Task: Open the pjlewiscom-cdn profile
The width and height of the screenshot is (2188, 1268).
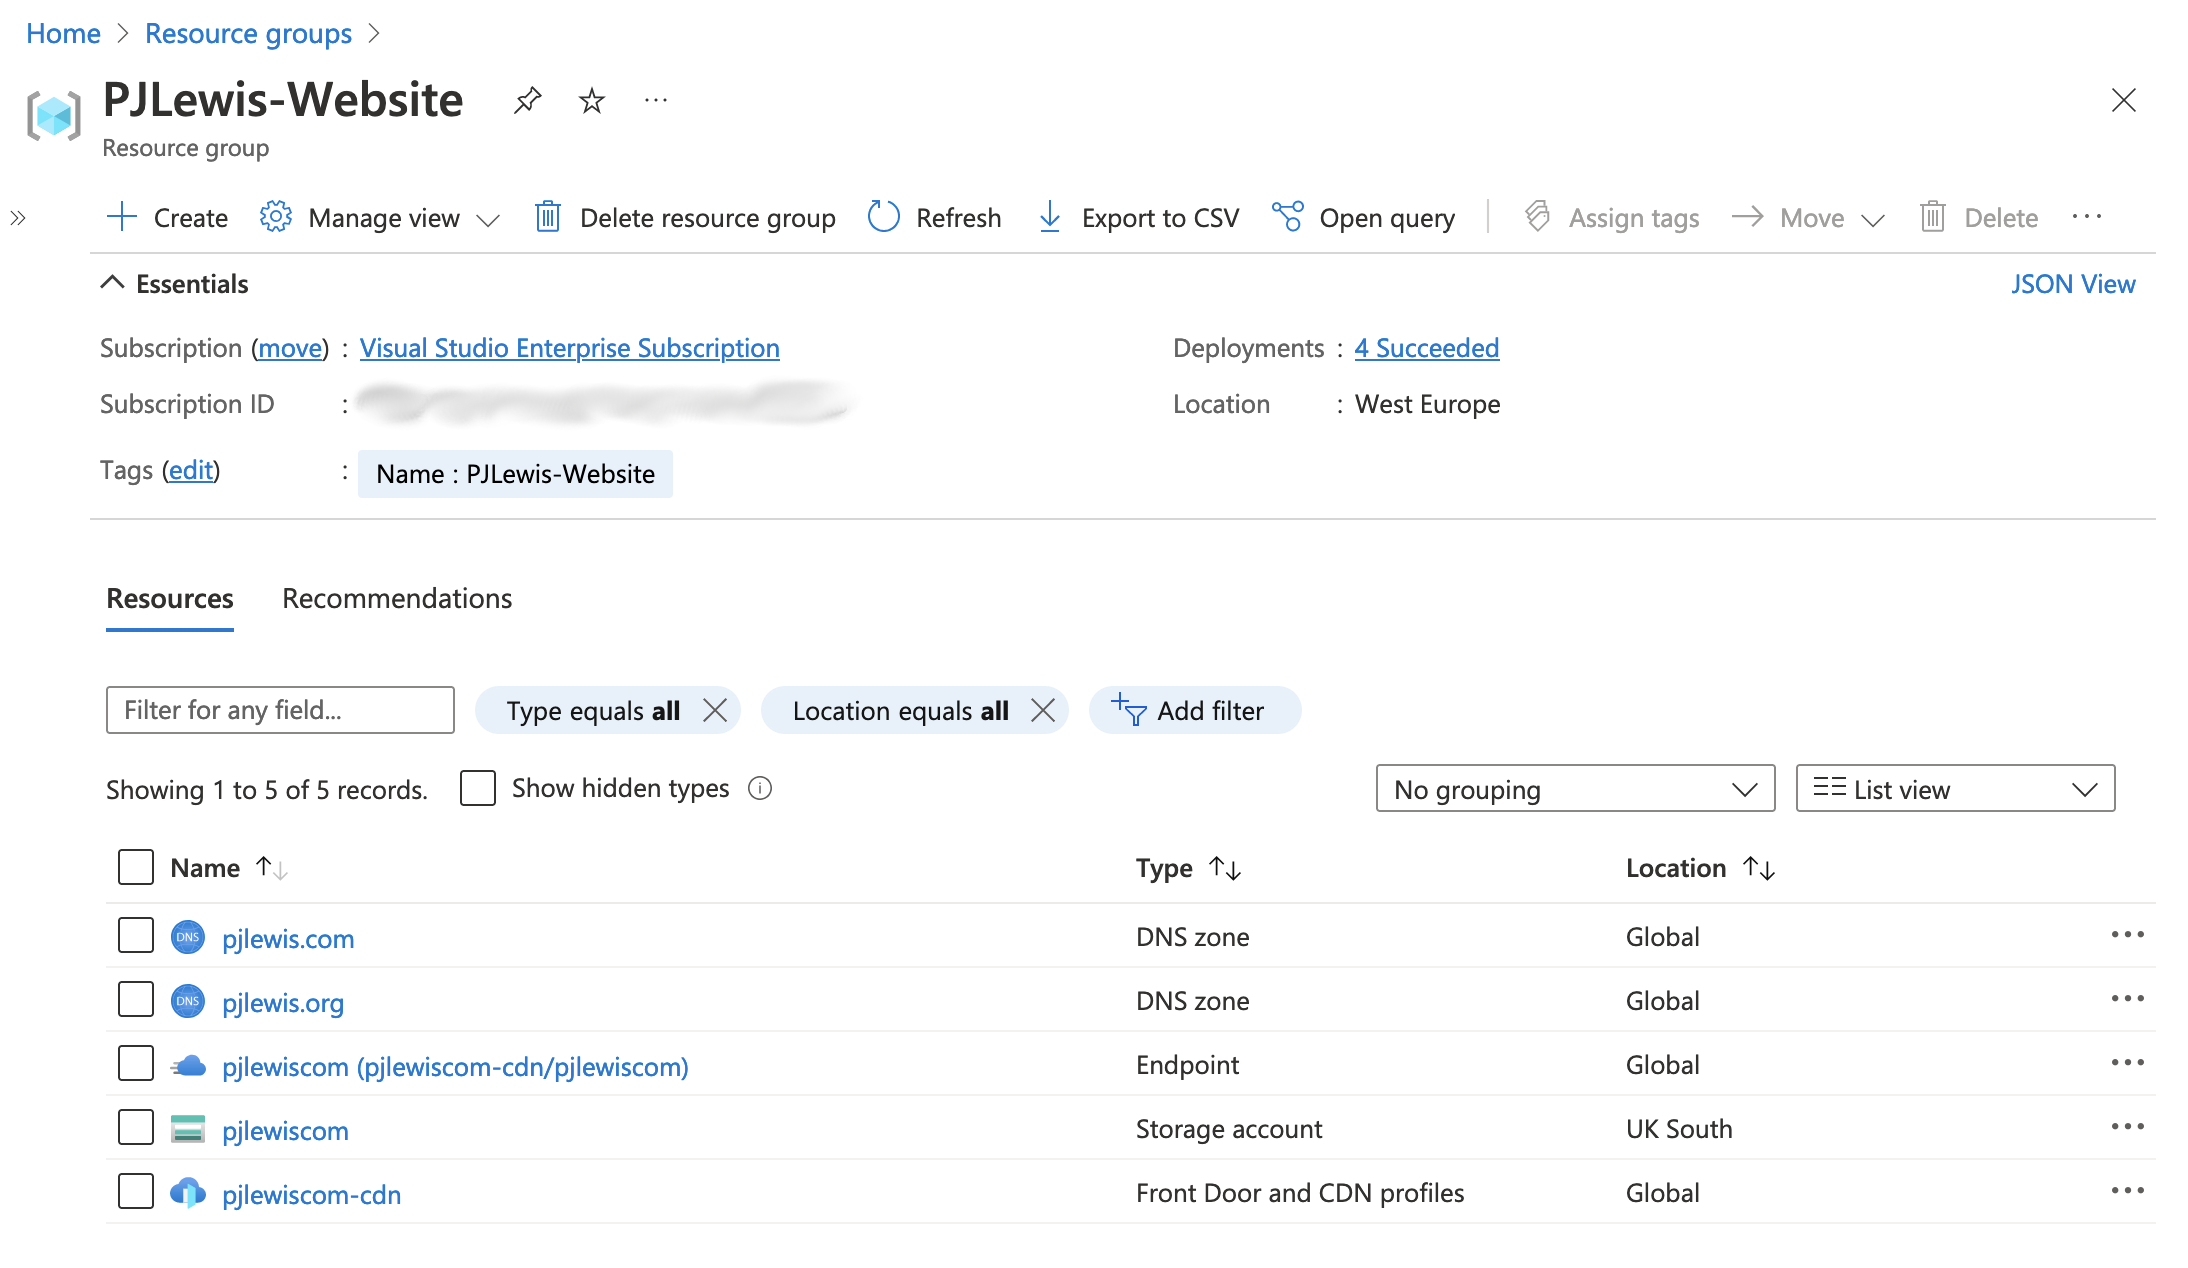Action: pyautogui.click(x=311, y=1195)
